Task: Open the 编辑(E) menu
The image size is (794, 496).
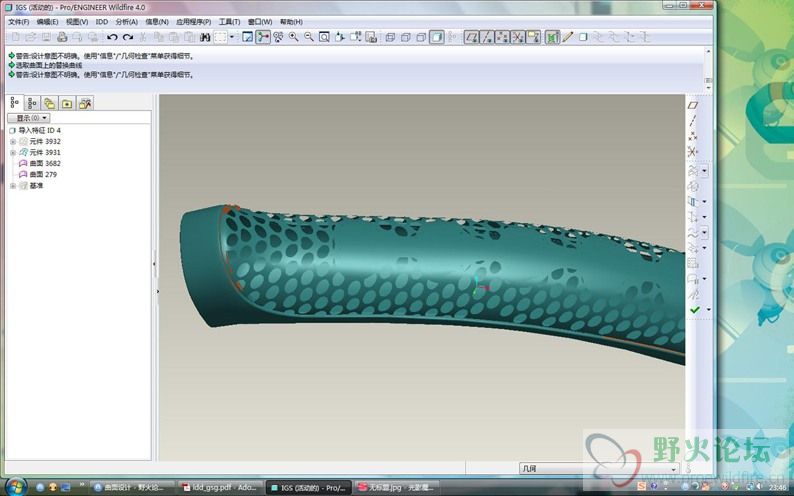Action: tap(47, 22)
